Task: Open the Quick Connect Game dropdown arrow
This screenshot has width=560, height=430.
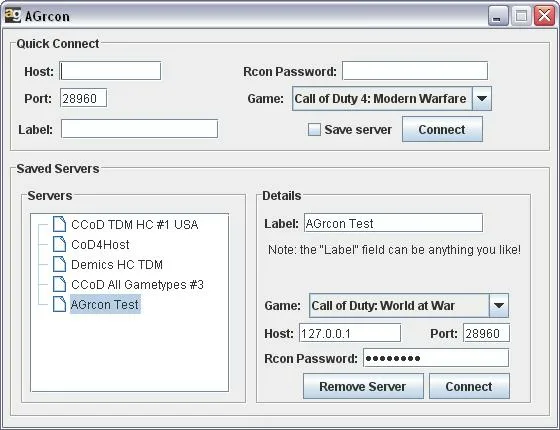Action: tap(482, 98)
